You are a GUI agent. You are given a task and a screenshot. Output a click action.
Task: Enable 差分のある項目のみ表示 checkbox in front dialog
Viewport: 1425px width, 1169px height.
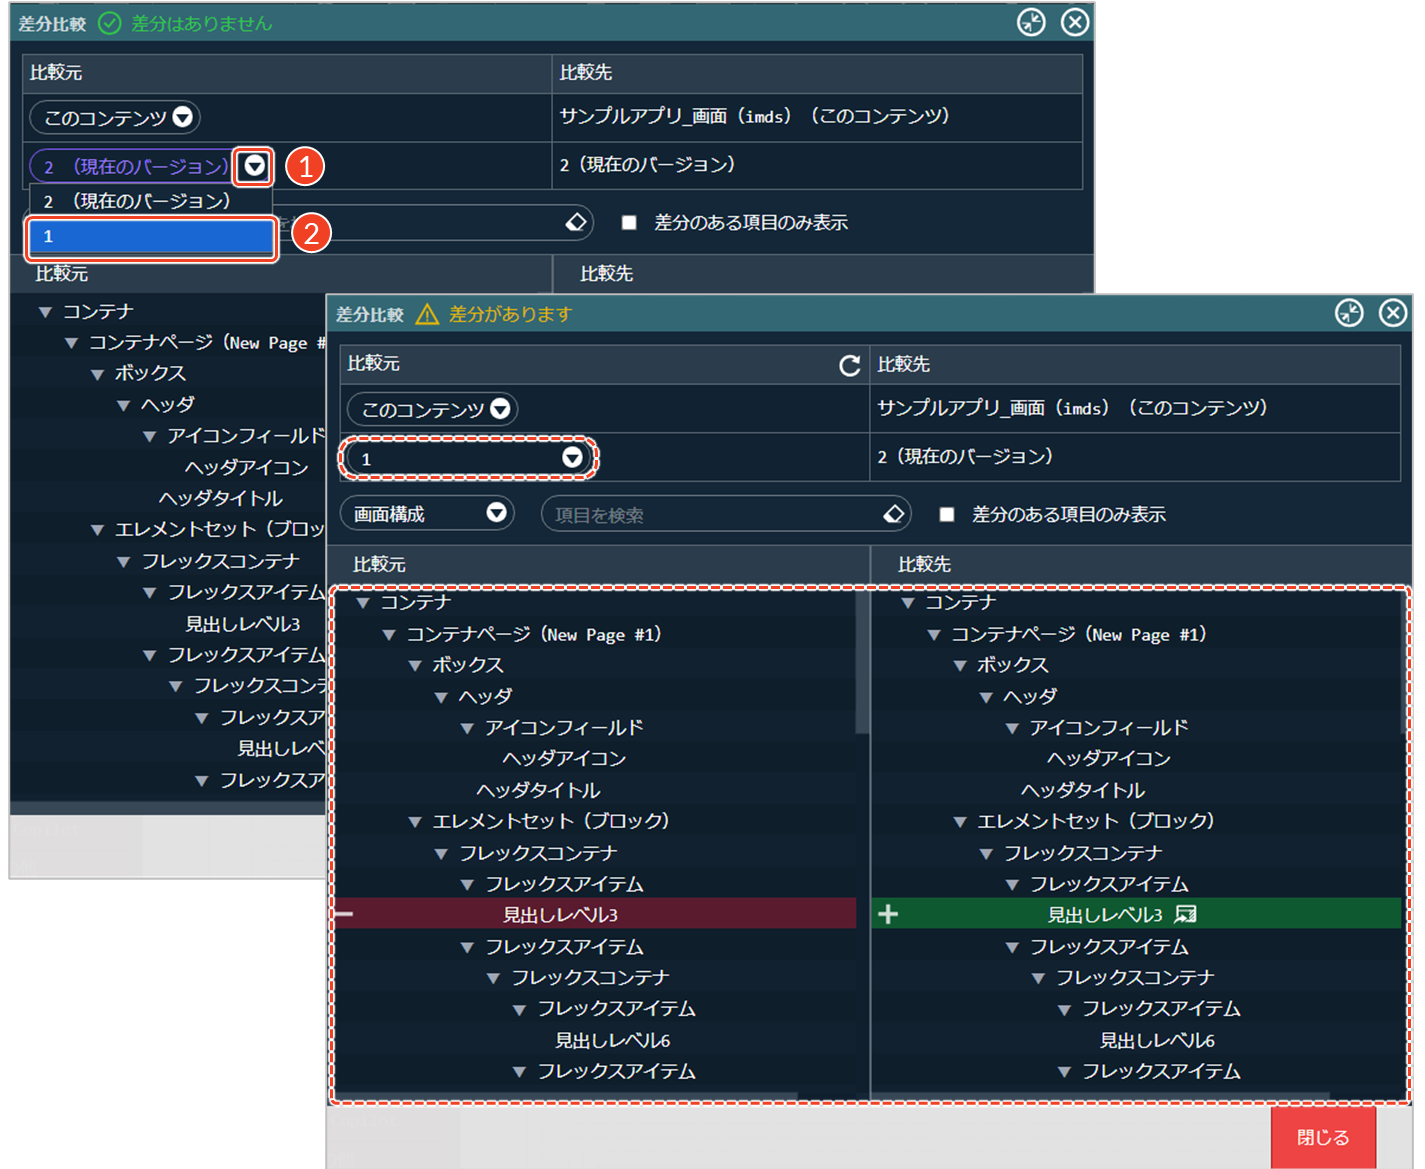(x=946, y=514)
